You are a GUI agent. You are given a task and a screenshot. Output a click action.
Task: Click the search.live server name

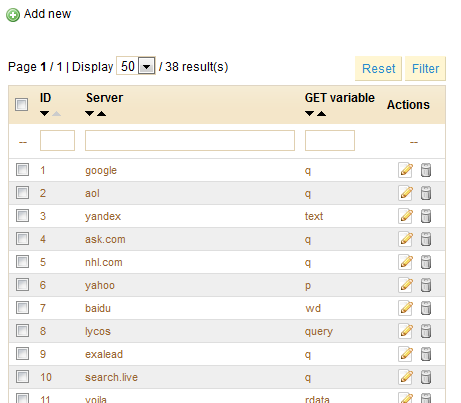111,377
